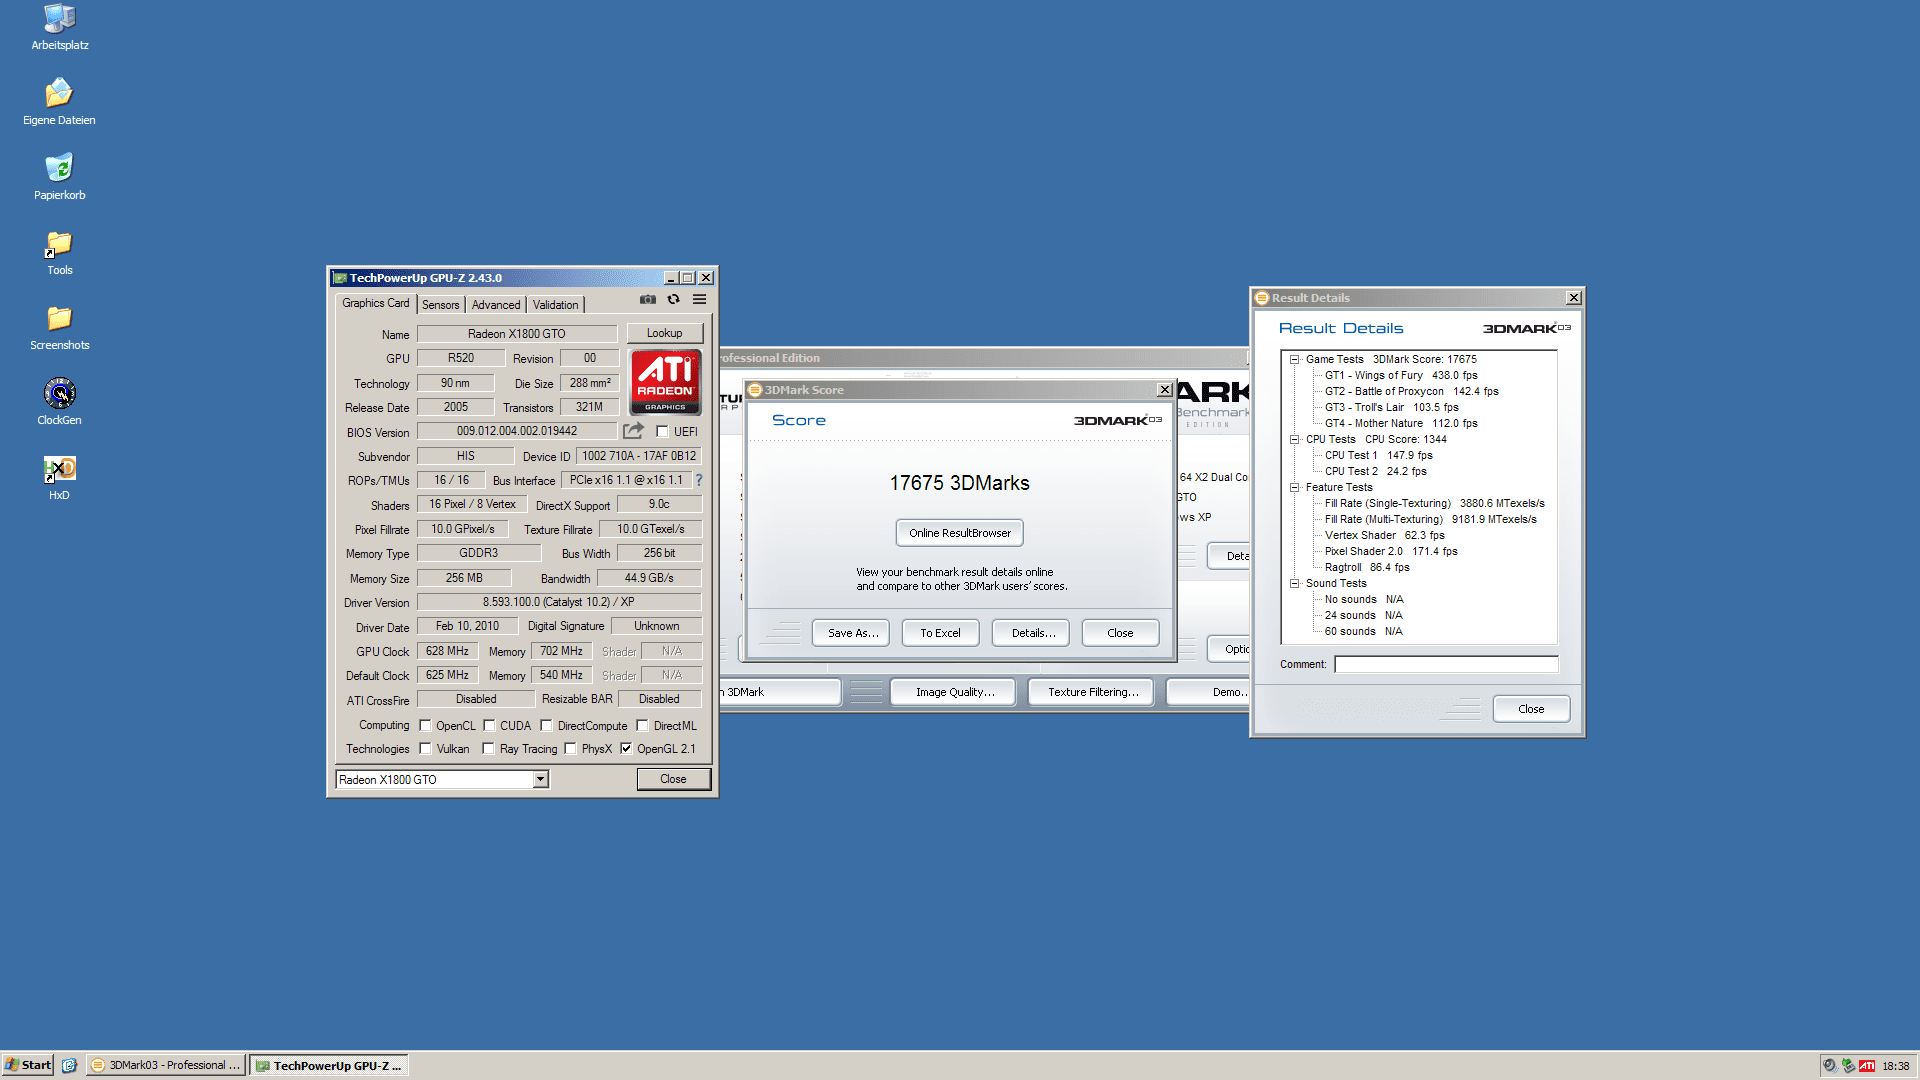Viewport: 1920px width, 1080px height.
Task: Select the Ragtroll result row
Action: 1367,567
